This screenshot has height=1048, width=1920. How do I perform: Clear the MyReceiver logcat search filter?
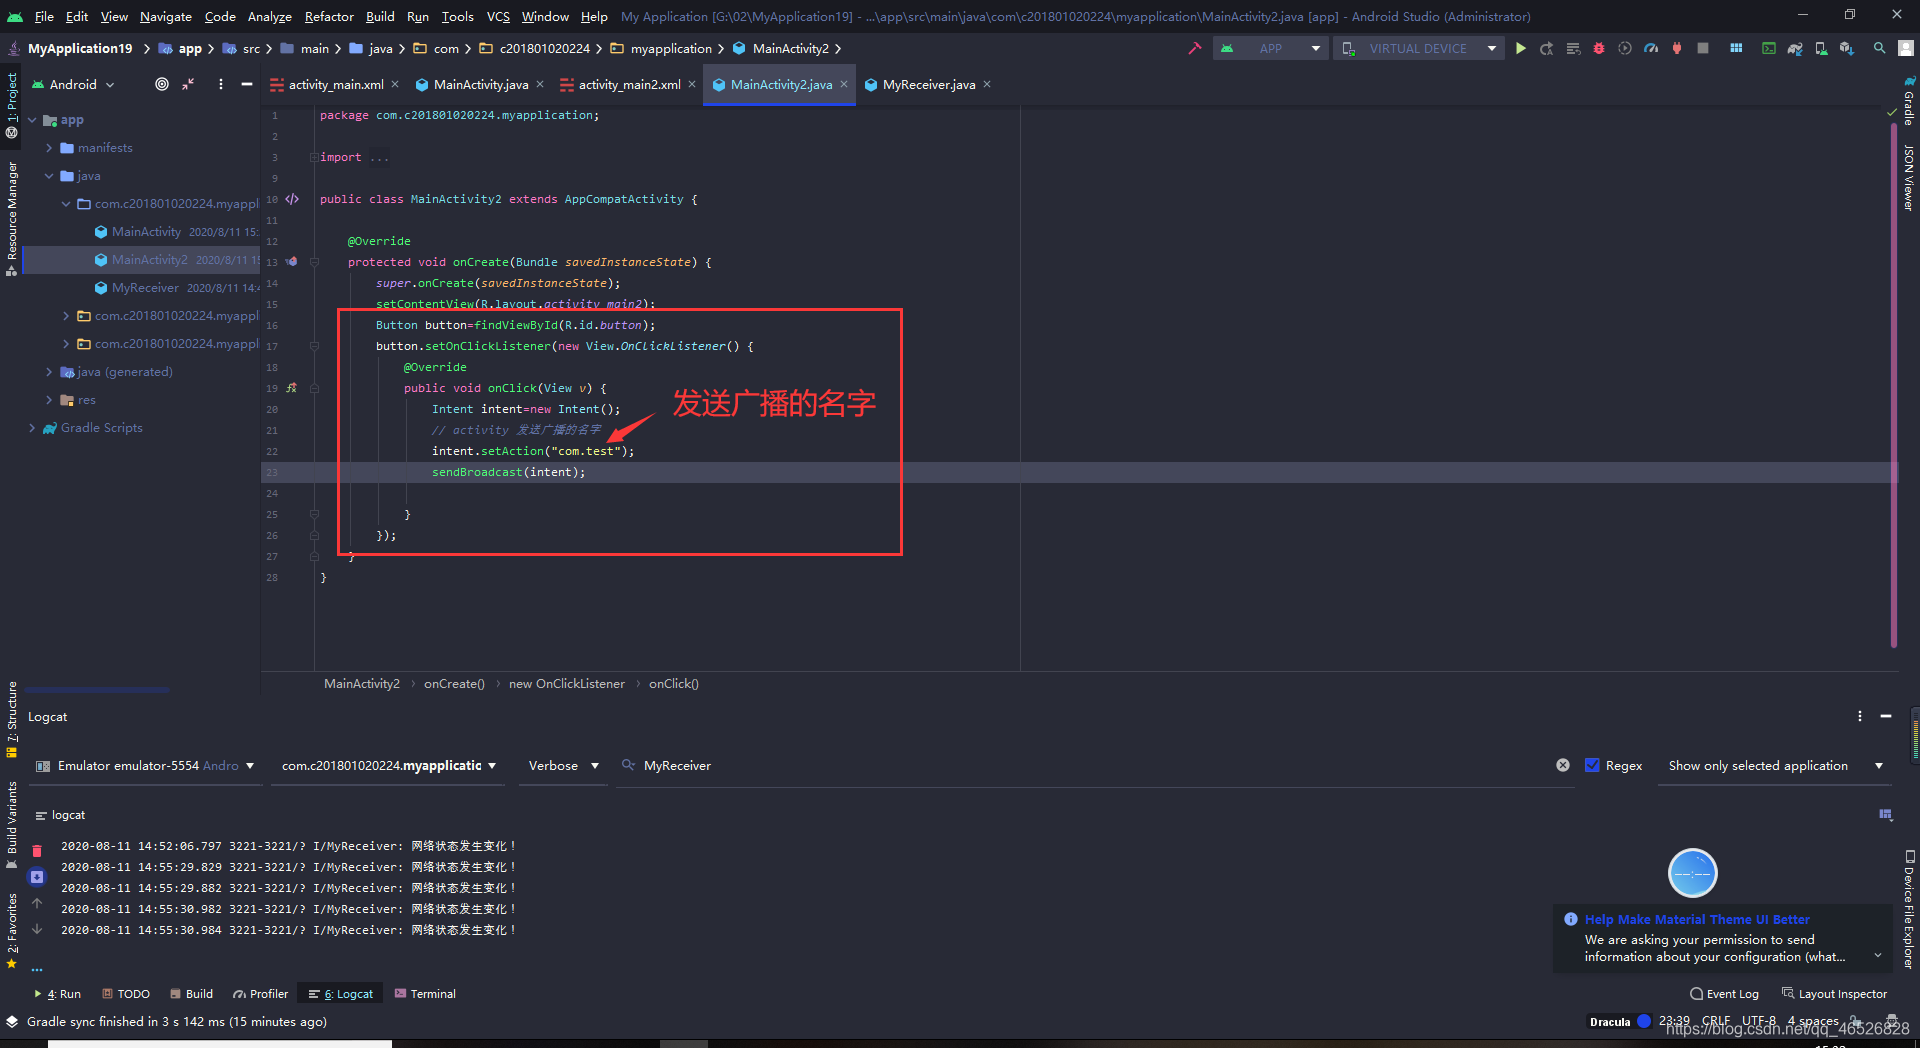coord(1563,765)
